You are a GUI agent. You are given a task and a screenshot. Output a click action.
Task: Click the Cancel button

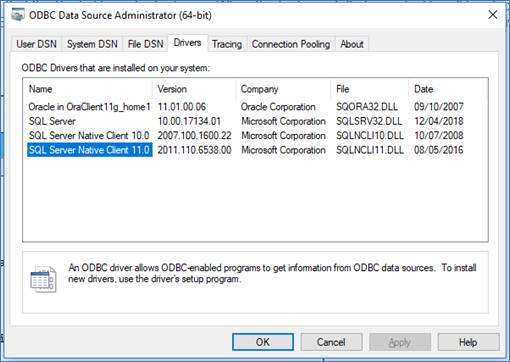[x=331, y=342]
